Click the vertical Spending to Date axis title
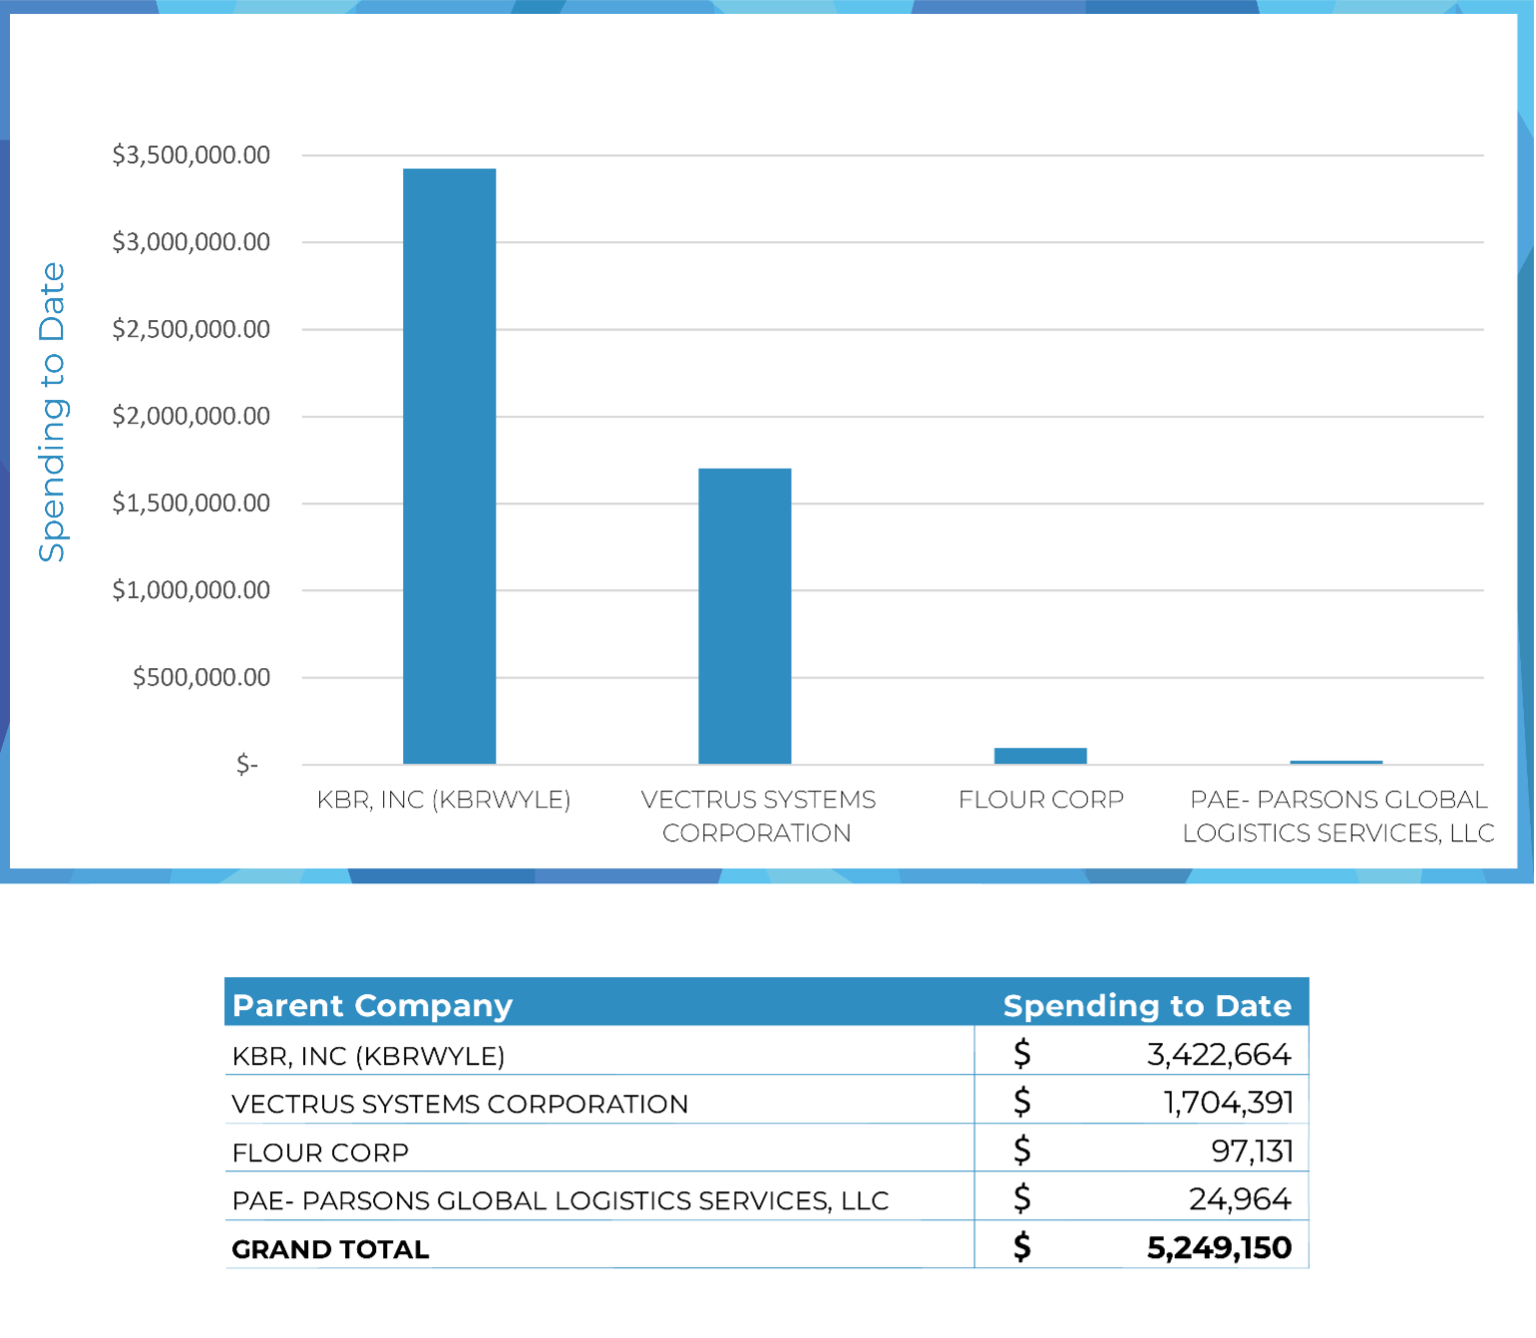The height and width of the screenshot is (1338, 1536). (x=52, y=412)
